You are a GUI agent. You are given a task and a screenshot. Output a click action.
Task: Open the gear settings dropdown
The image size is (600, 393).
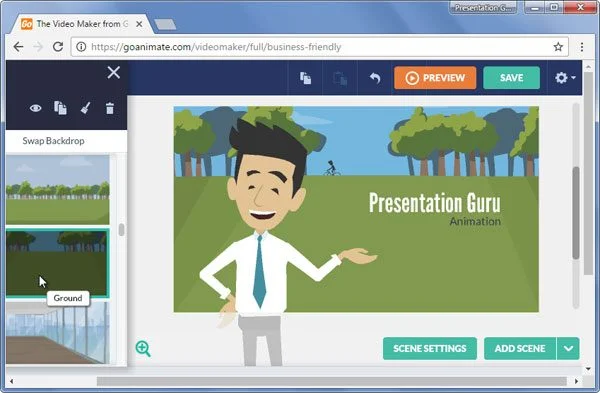(565, 78)
